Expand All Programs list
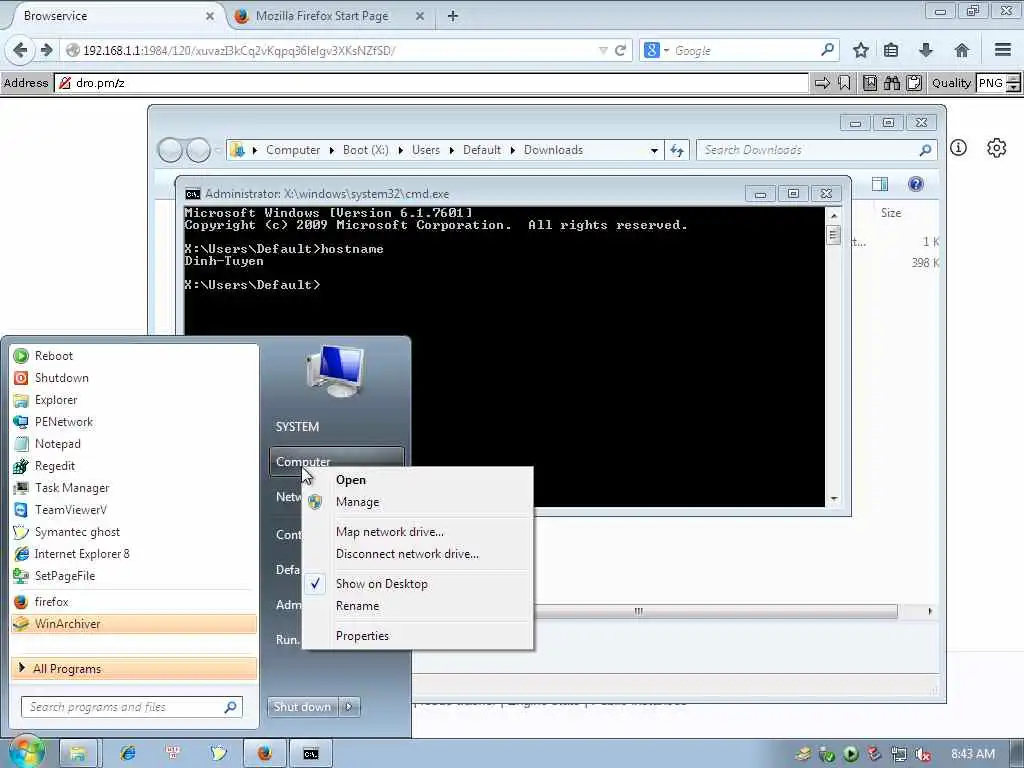Screen dimensions: 1024x768 point(134,669)
